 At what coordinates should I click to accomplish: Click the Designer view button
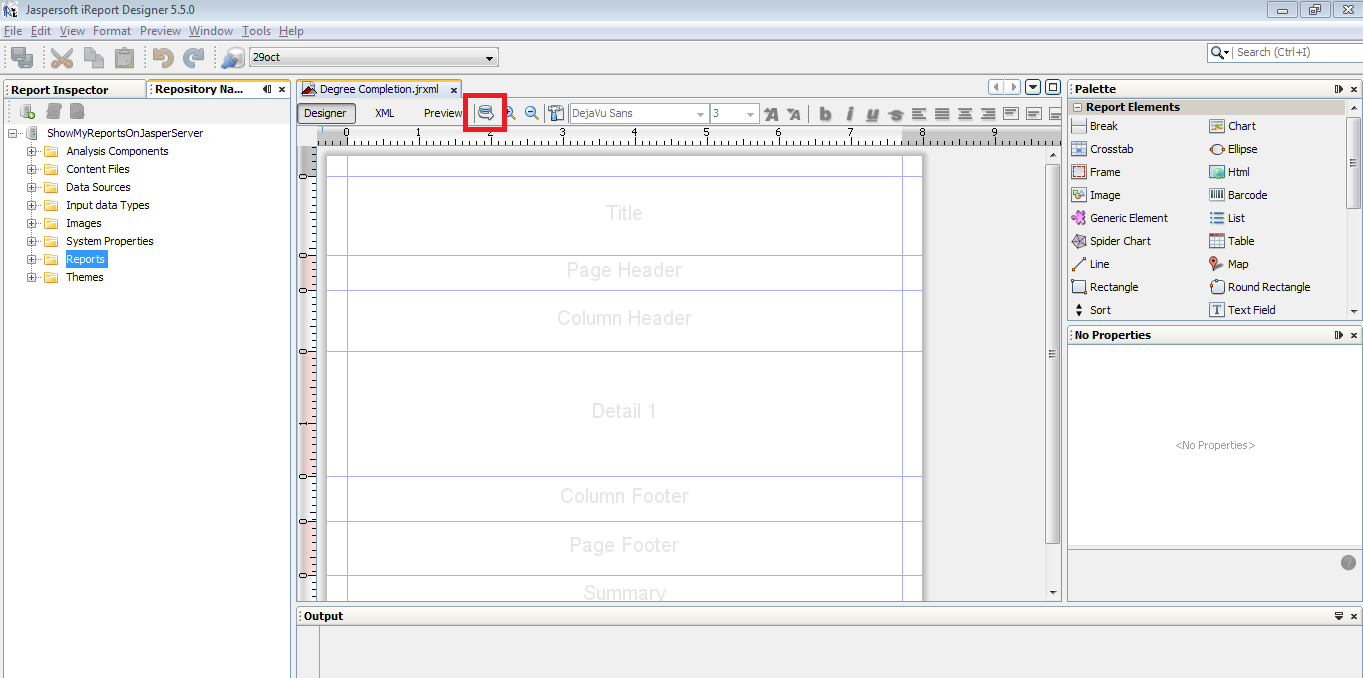[325, 113]
